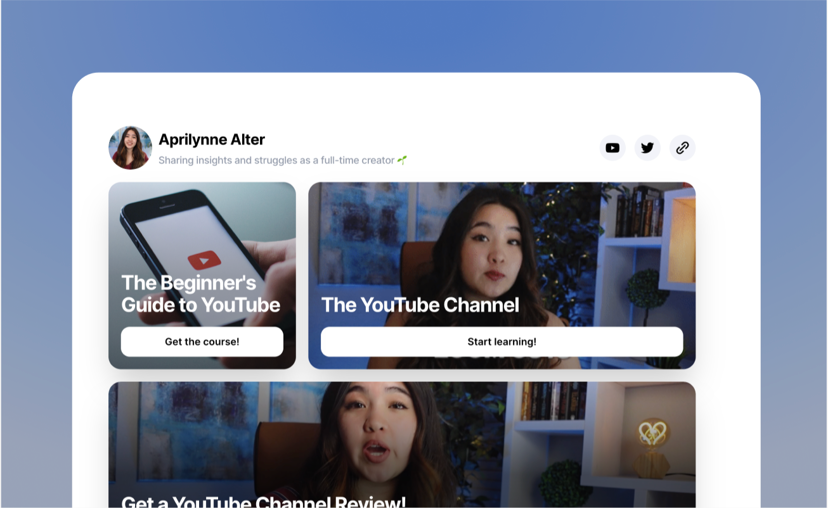The width and height of the screenshot is (828, 508).
Task: Click Aprilynne Alter's profile avatar
Action: coord(130,147)
